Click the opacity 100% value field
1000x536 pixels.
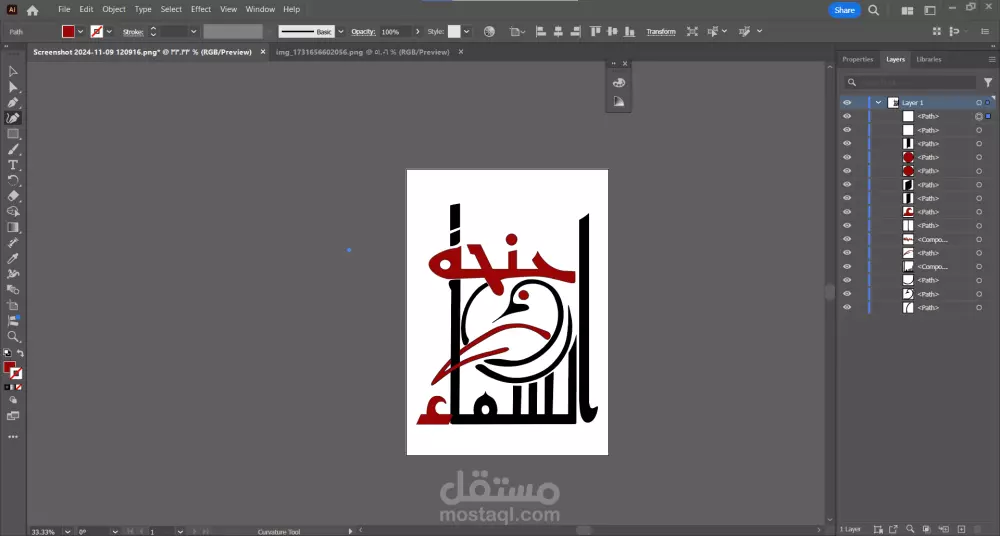pyautogui.click(x=395, y=32)
